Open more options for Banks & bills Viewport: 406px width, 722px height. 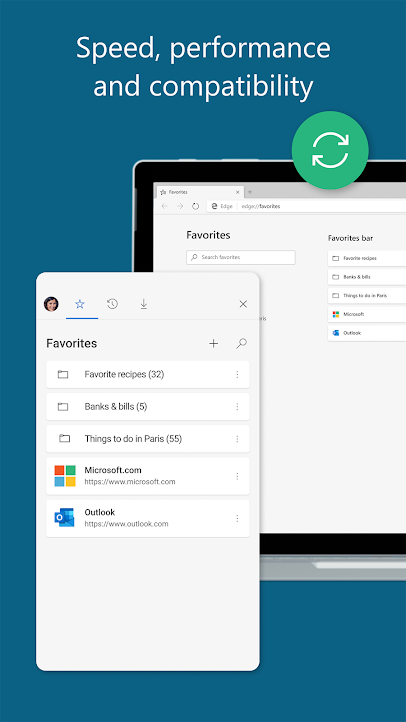tap(238, 407)
